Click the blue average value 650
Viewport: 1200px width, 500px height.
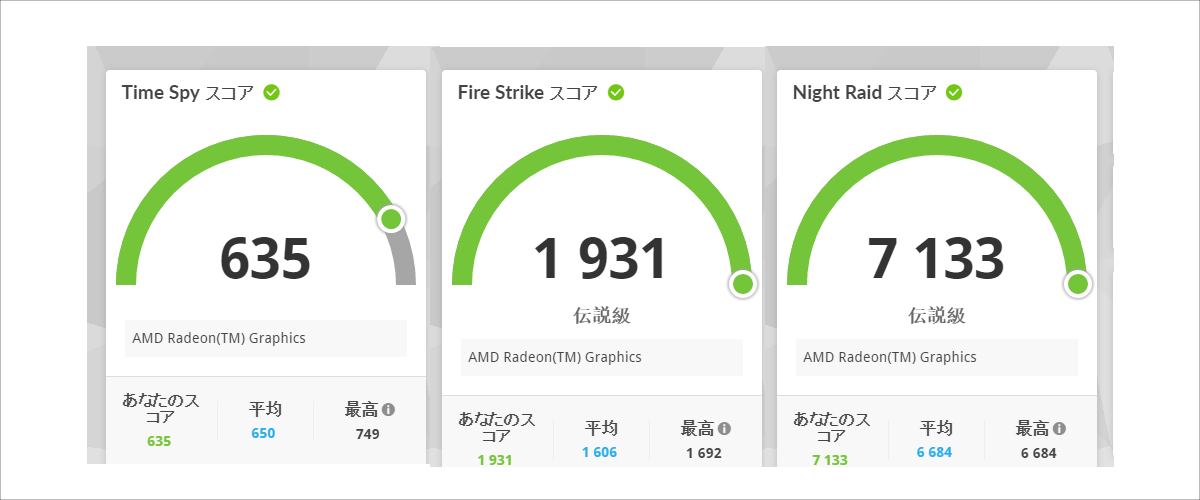[264, 434]
